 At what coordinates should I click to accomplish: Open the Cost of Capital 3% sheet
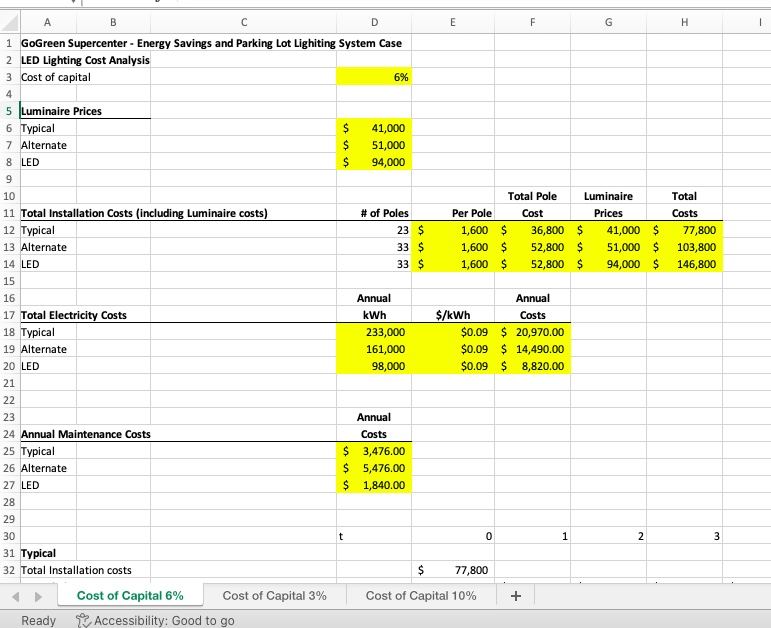(x=274, y=596)
